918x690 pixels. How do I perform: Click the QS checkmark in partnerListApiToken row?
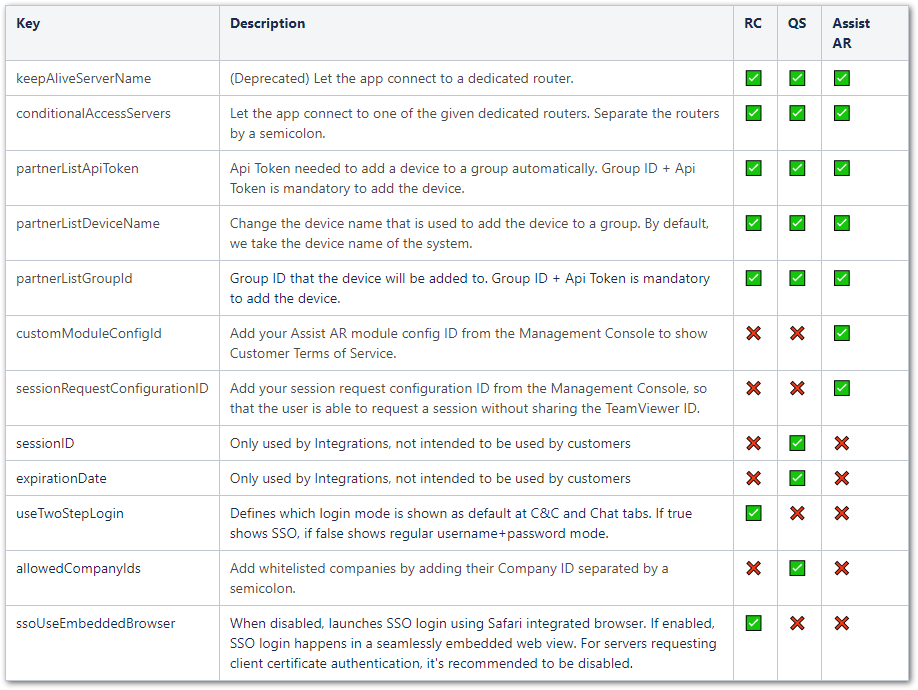coord(797,168)
